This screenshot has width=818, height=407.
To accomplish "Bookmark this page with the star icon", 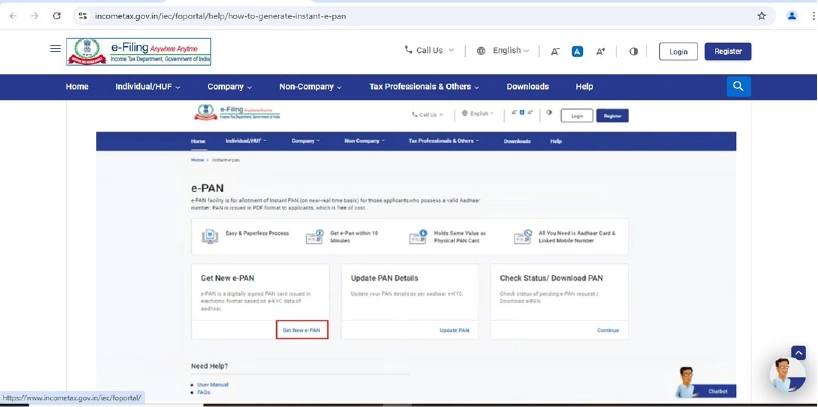I will pyautogui.click(x=762, y=16).
